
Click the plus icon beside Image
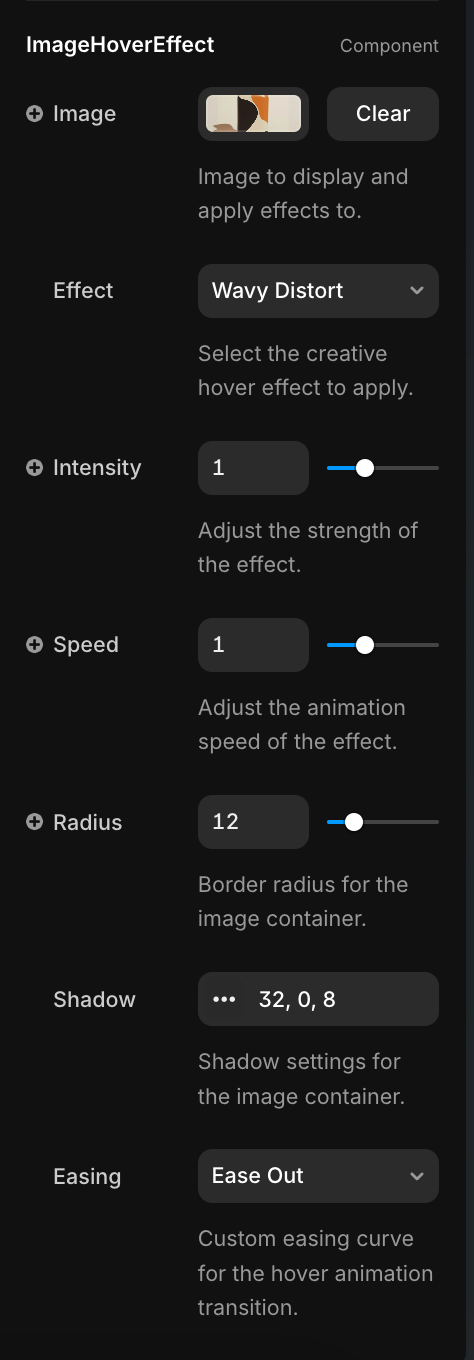coord(34,114)
